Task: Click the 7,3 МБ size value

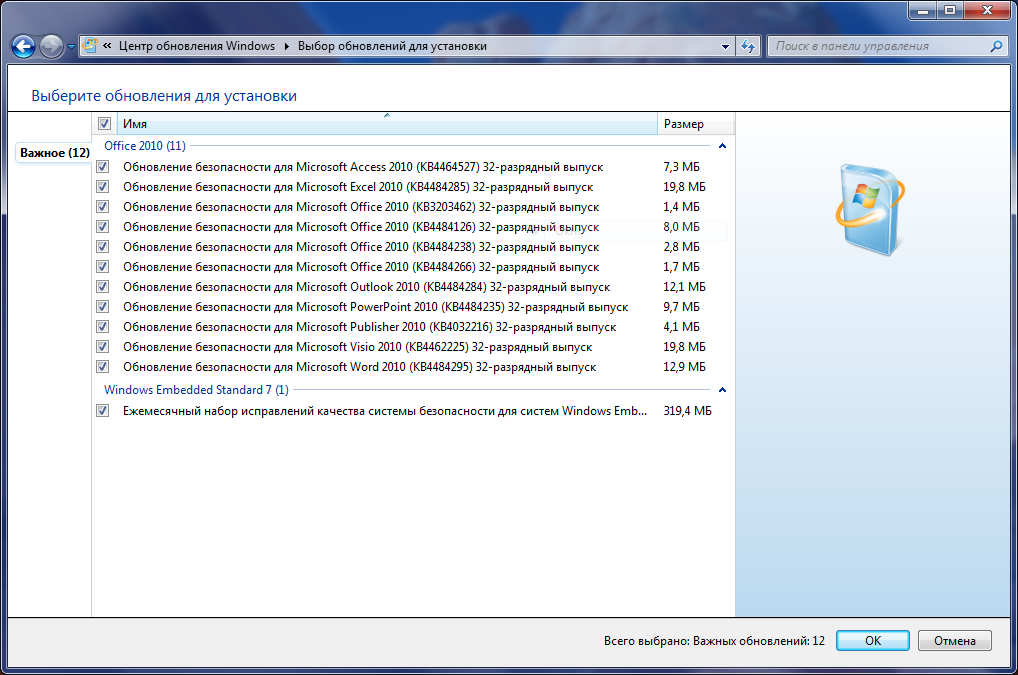Action: point(682,167)
